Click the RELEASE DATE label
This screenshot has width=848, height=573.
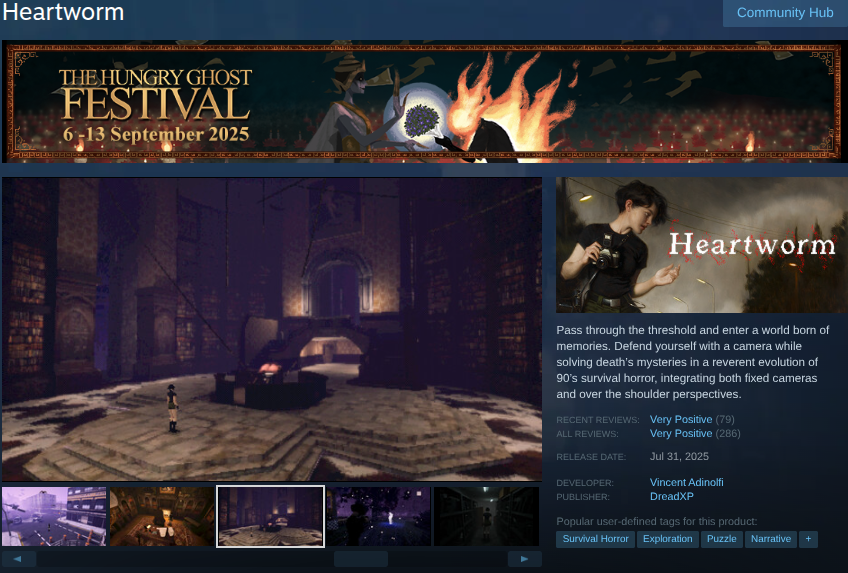[591, 457]
